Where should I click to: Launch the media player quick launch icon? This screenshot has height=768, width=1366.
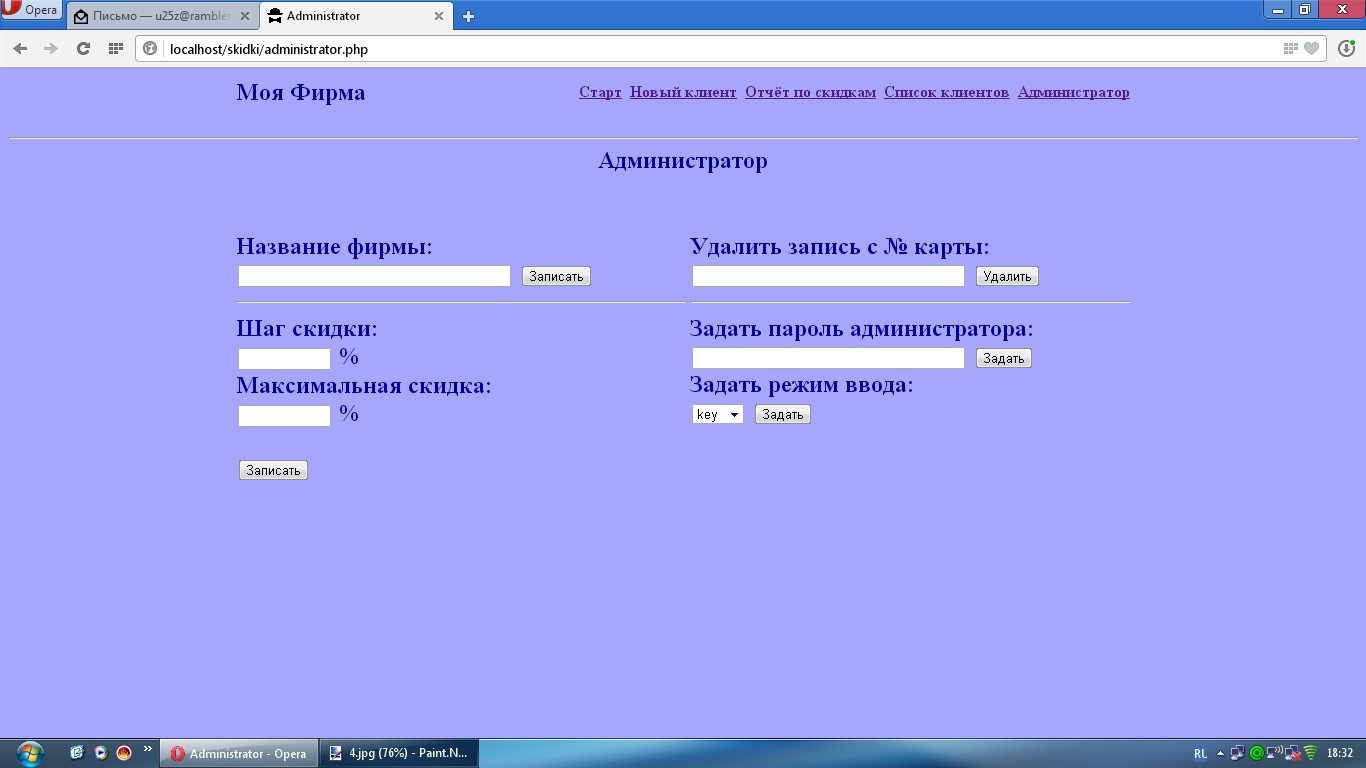tap(100, 752)
